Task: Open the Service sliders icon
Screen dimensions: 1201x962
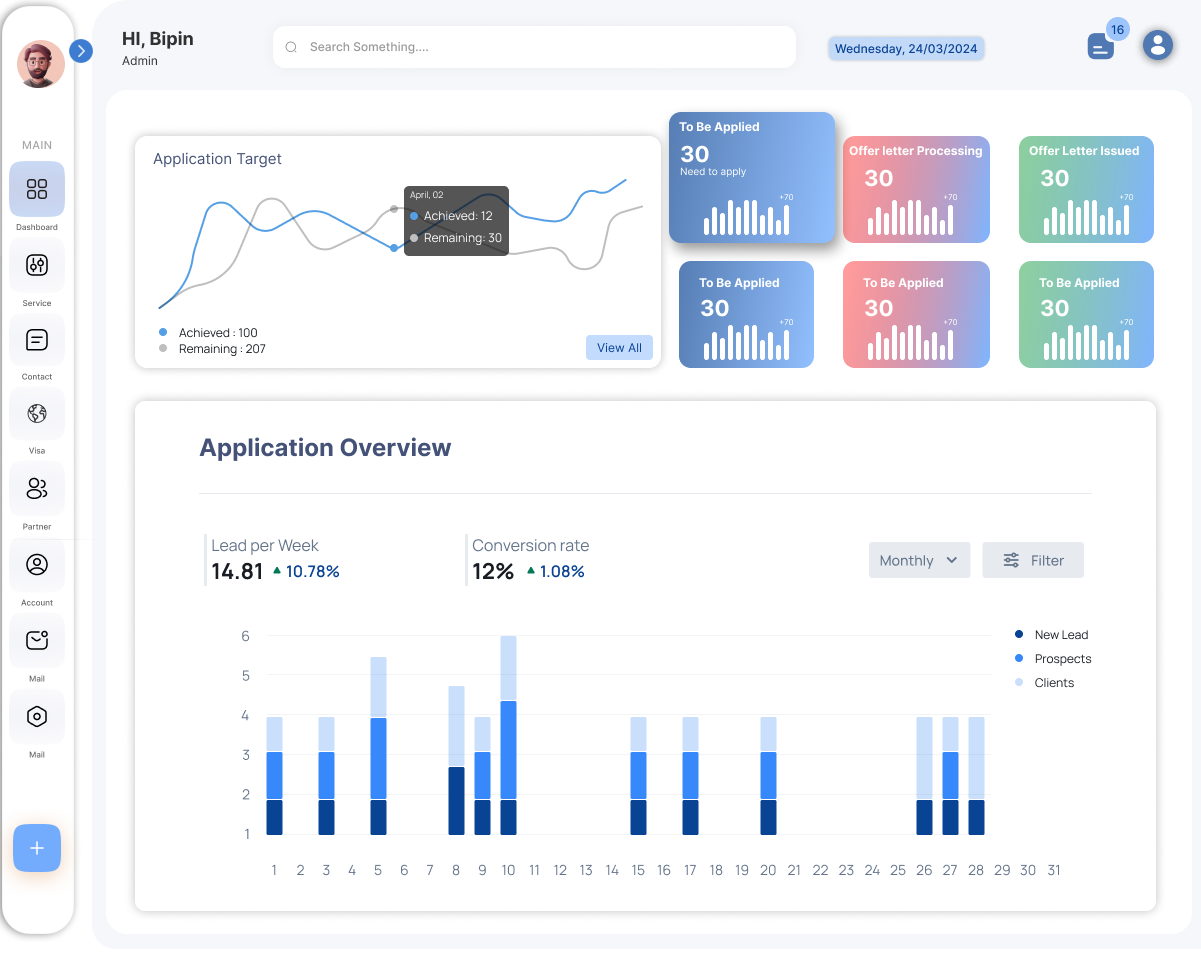Action: pos(37,265)
